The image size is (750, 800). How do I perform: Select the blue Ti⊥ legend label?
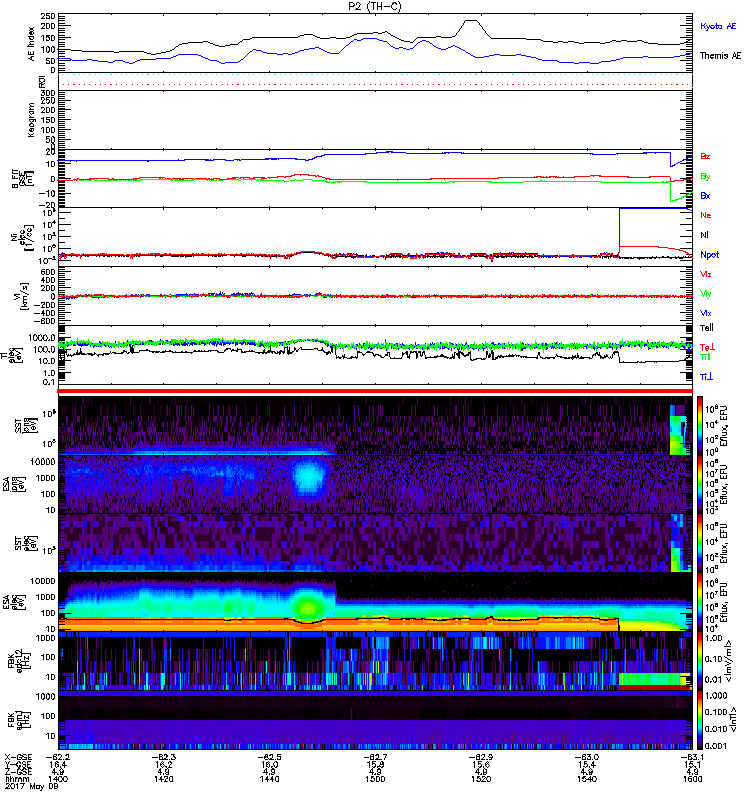(x=707, y=377)
